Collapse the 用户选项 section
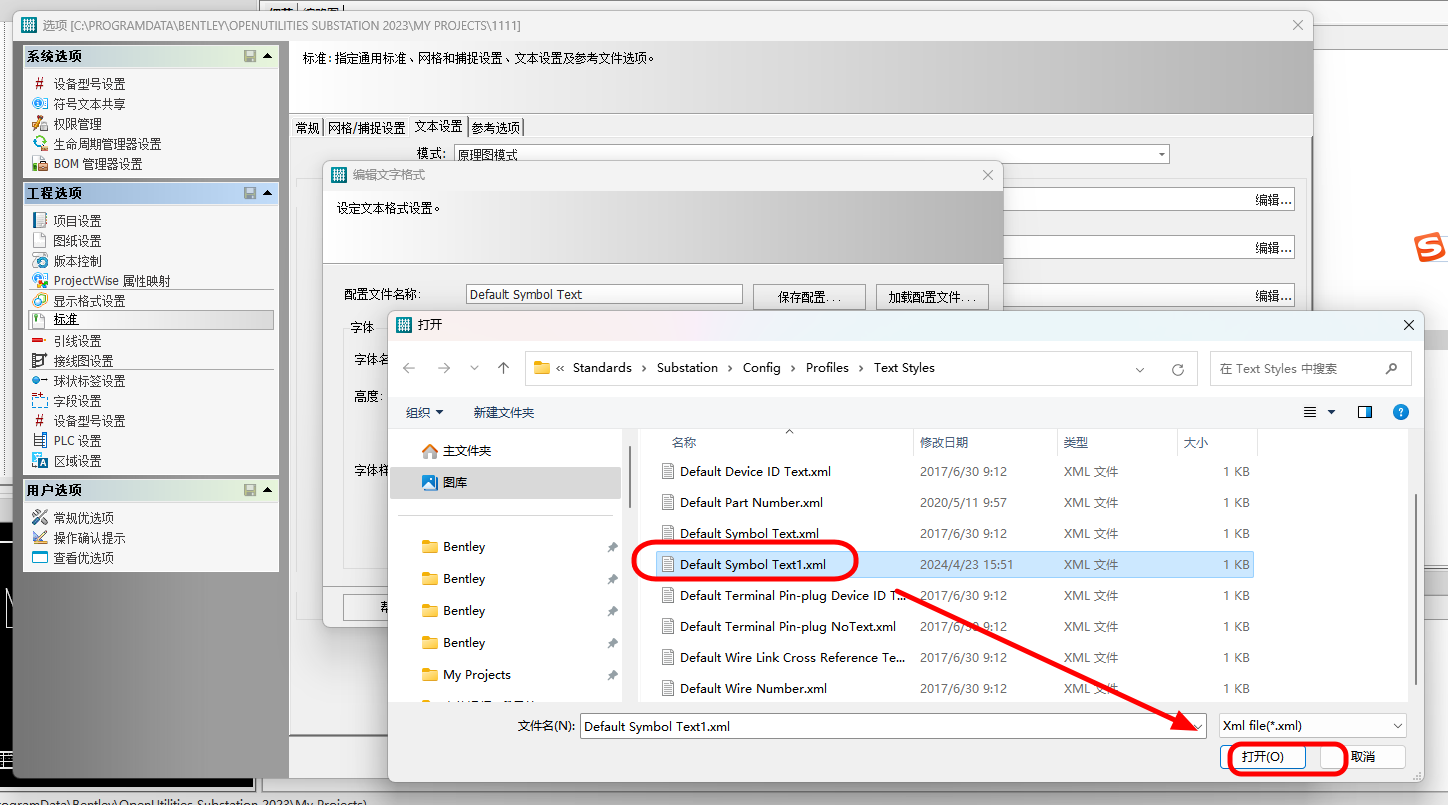 [268, 490]
